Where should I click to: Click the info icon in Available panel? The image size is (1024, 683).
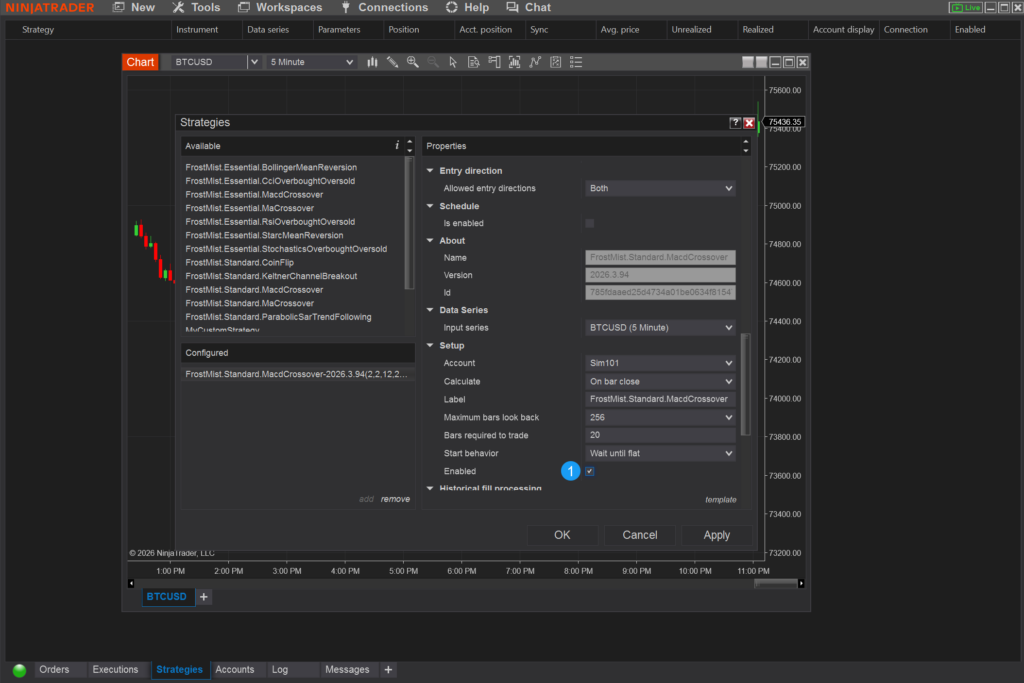tap(397, 146)
